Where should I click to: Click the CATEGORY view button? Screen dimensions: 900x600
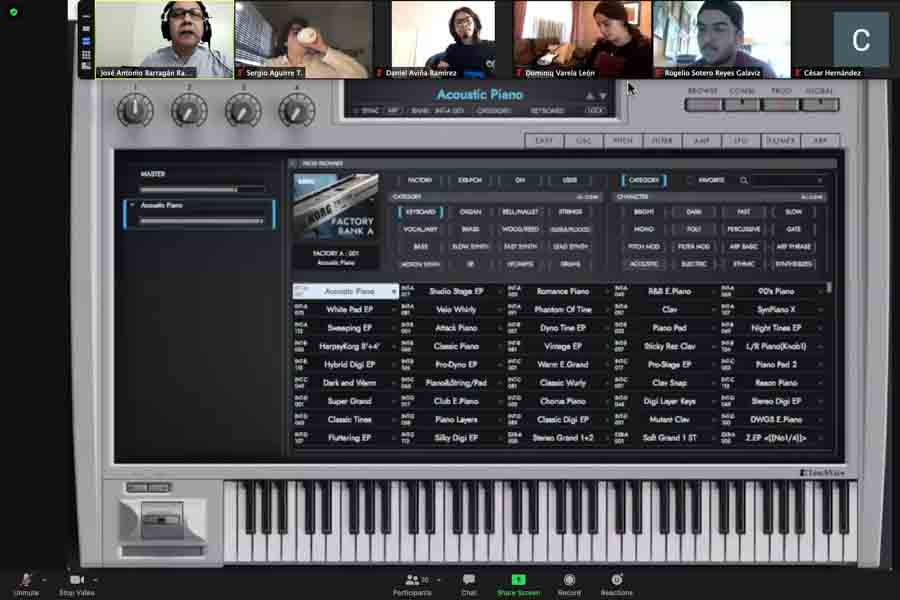click(x=643, y=180)
